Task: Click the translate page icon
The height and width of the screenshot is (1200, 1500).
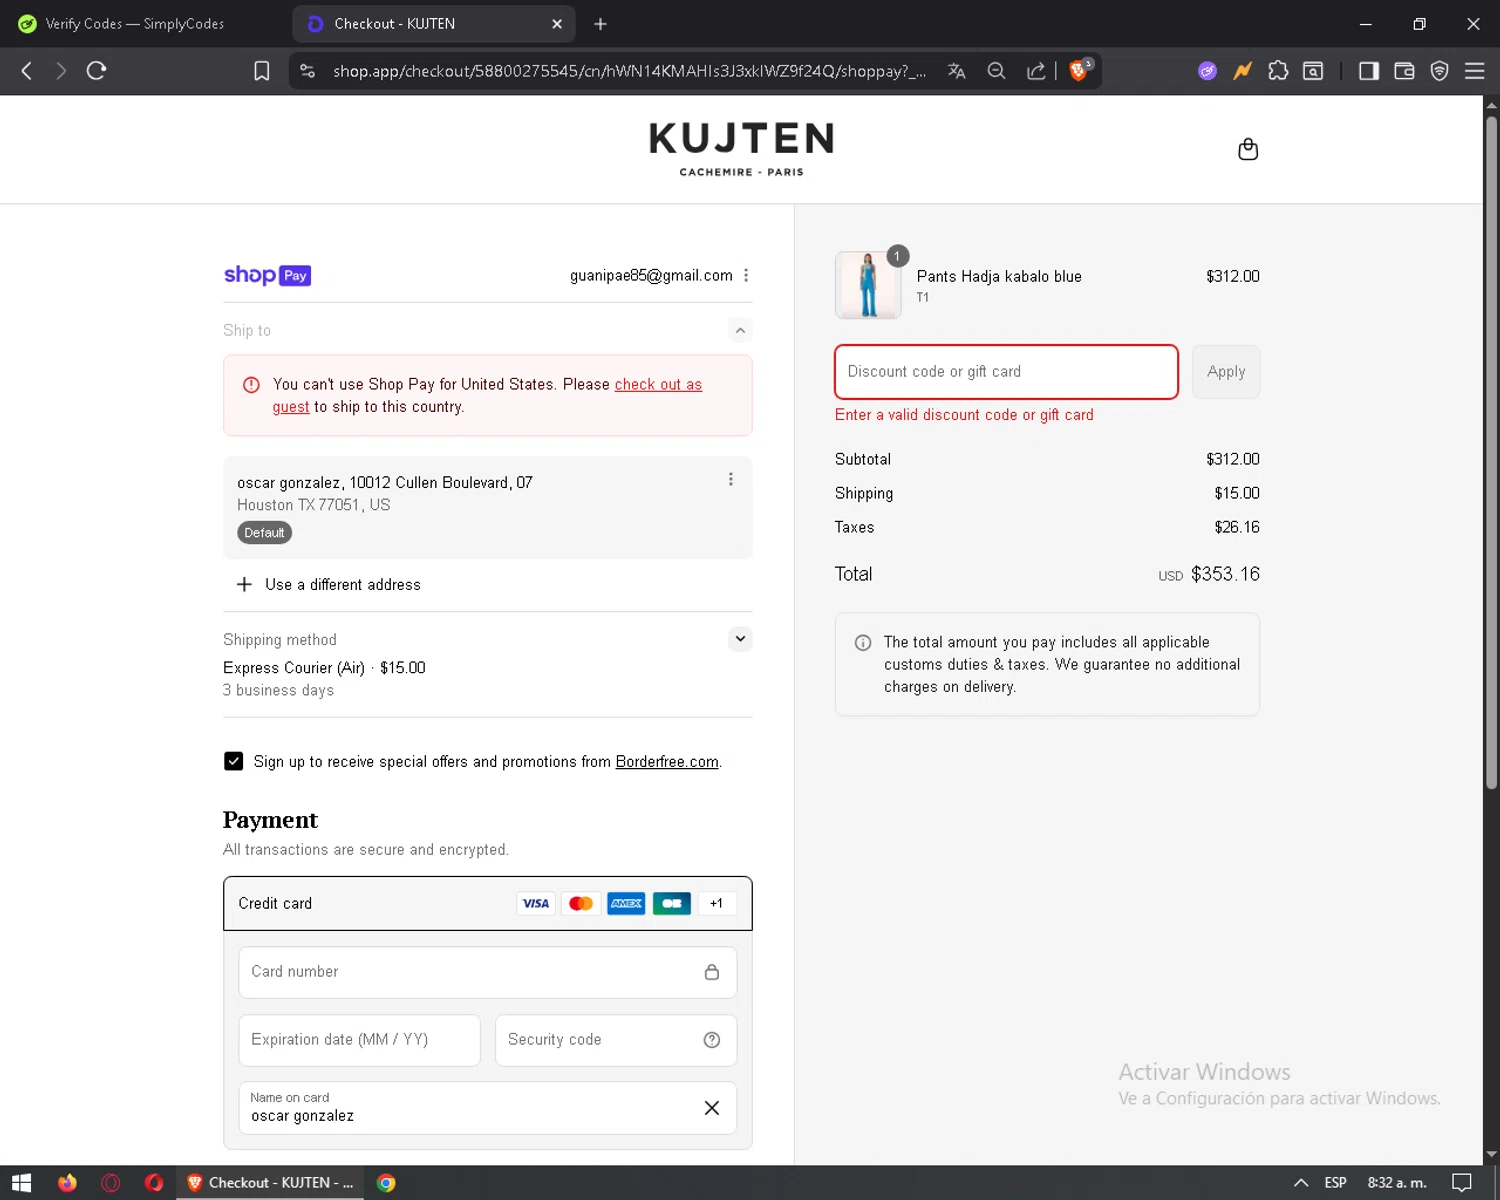Action: tap(957, 71)
